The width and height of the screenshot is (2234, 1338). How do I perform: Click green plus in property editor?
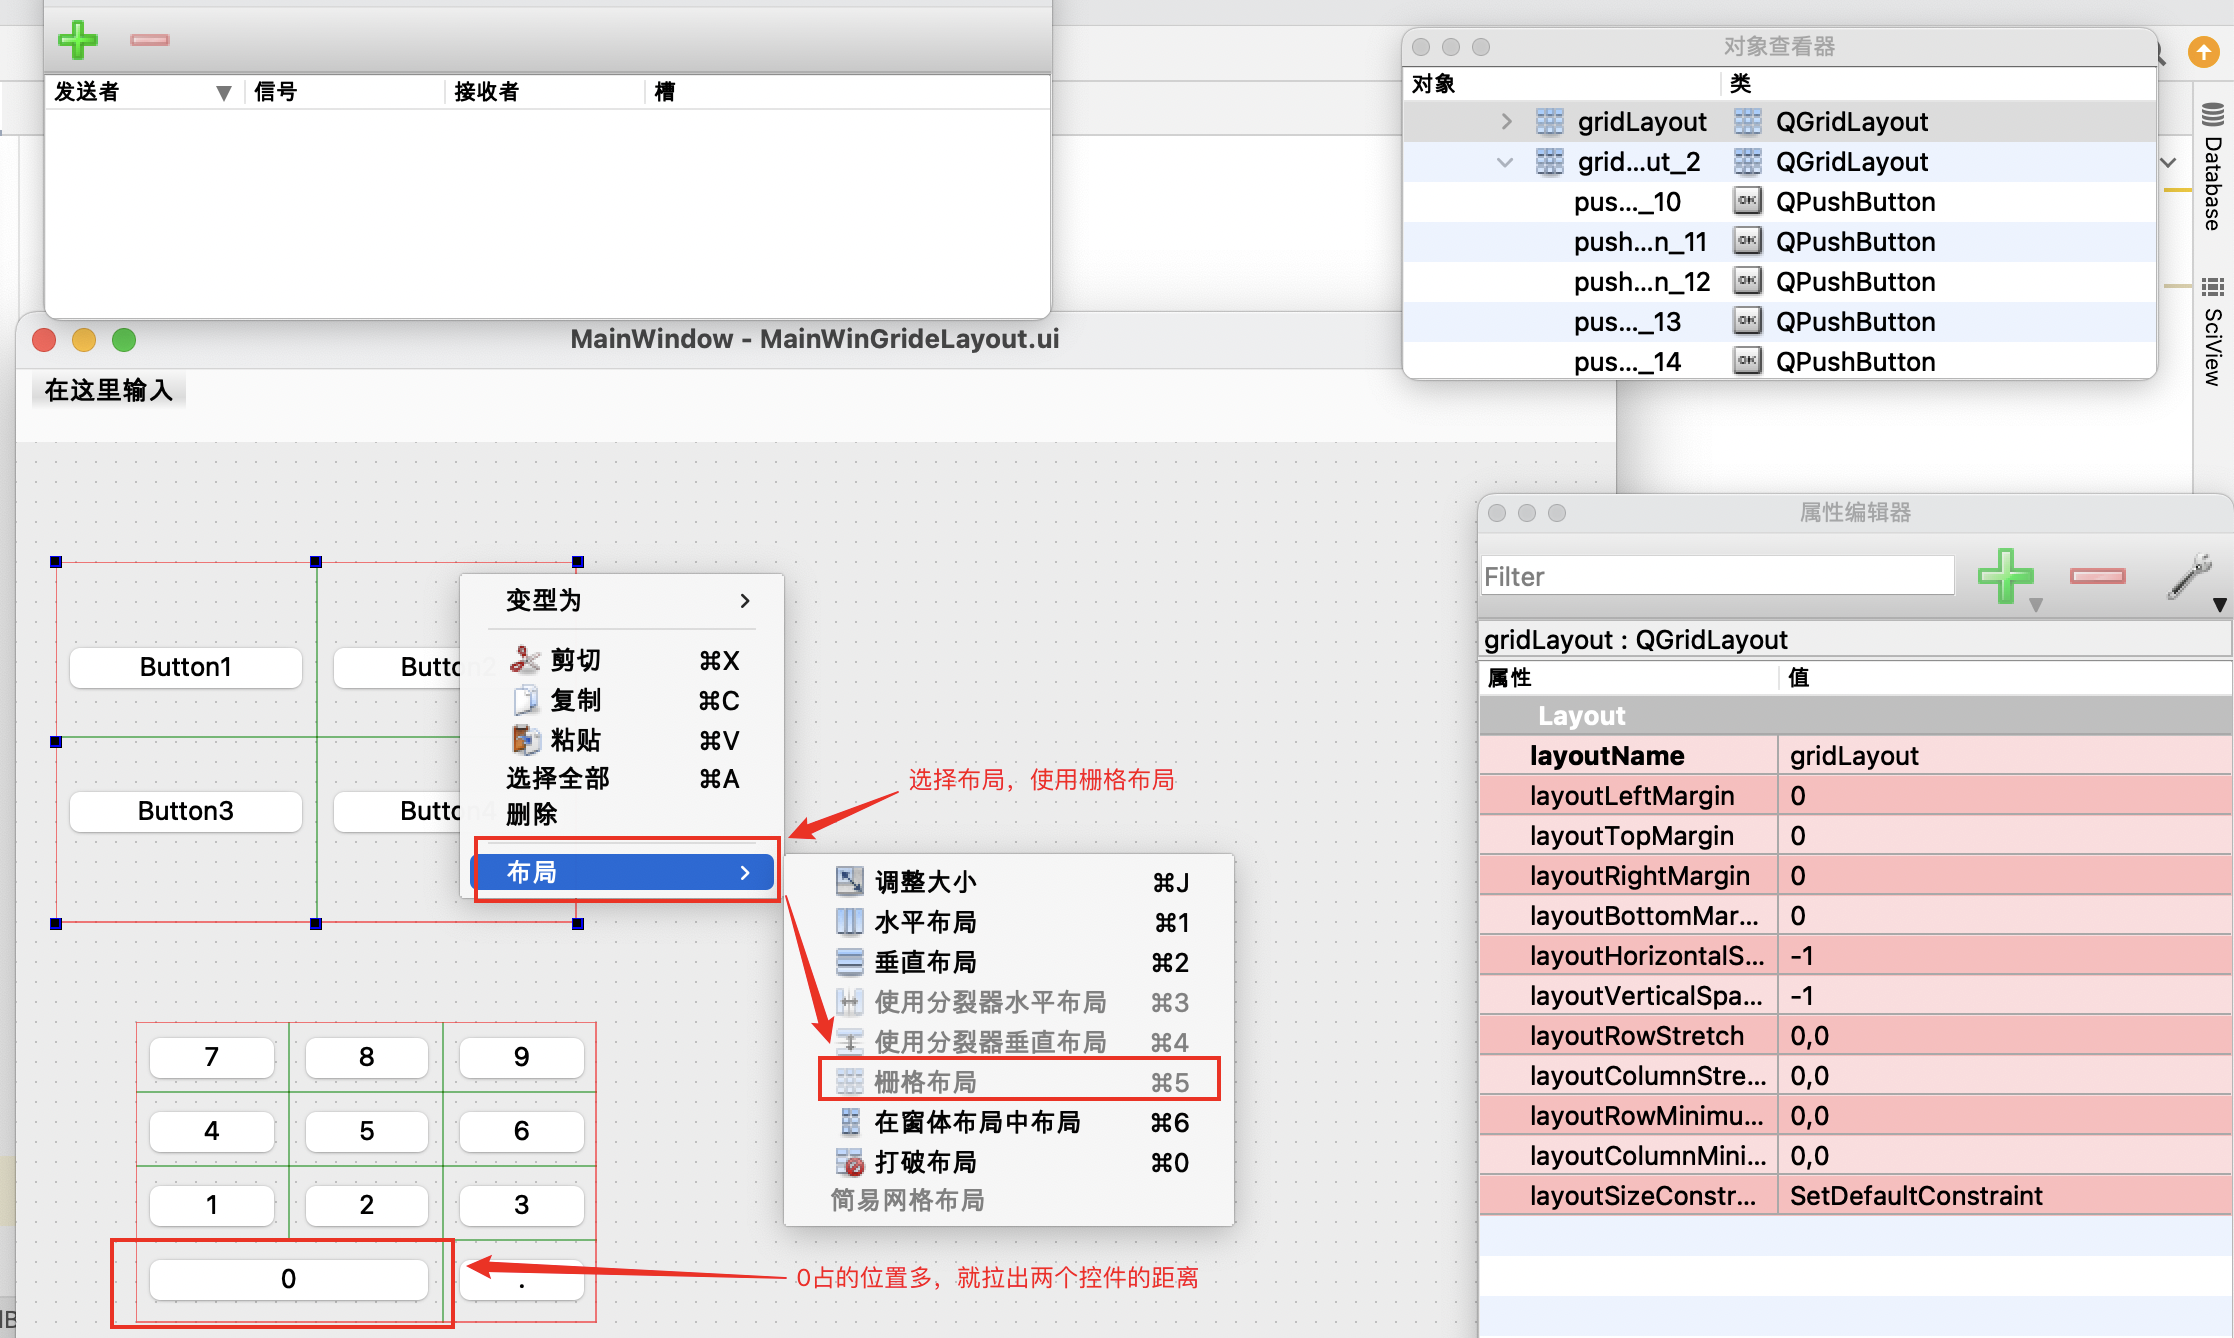pyautogui.click(x=2004, y=575)
